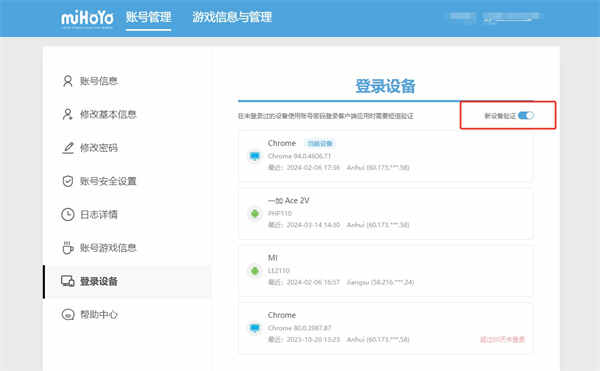The width and height of the screenshot is (600, 371).
Task: Click the Android icon of 一加 Ace 2V
Action: (x=254, y=213)
